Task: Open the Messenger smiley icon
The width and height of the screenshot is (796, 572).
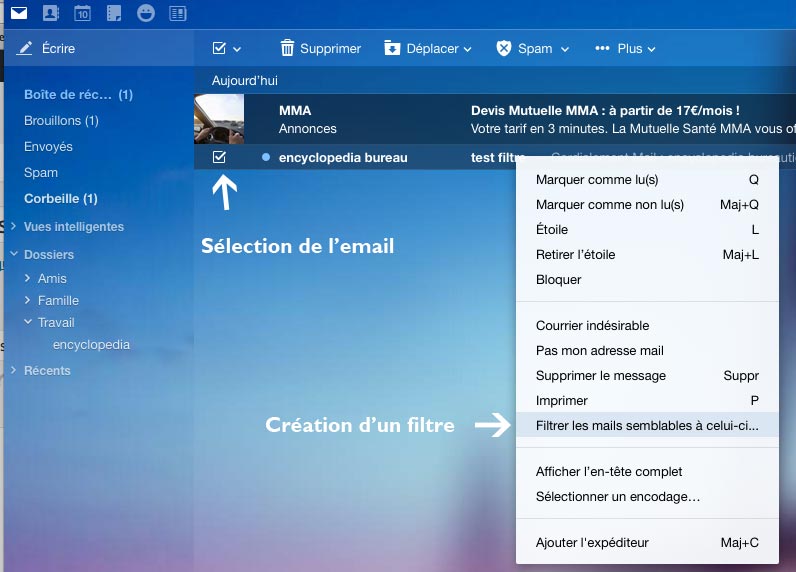Action: point(146,14)
